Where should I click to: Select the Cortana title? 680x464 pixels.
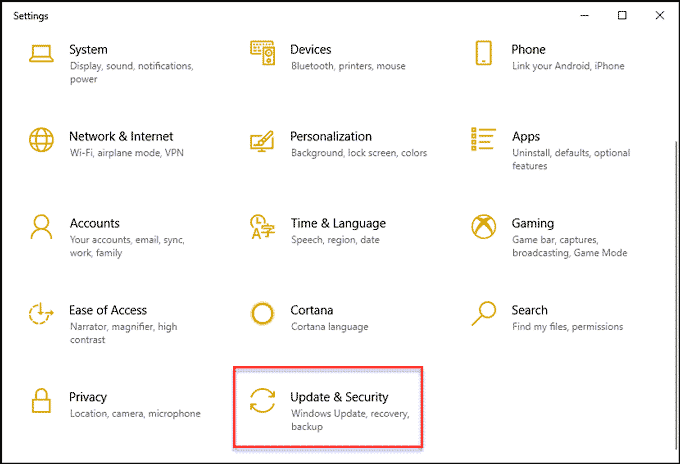click(x=312, y=310)
